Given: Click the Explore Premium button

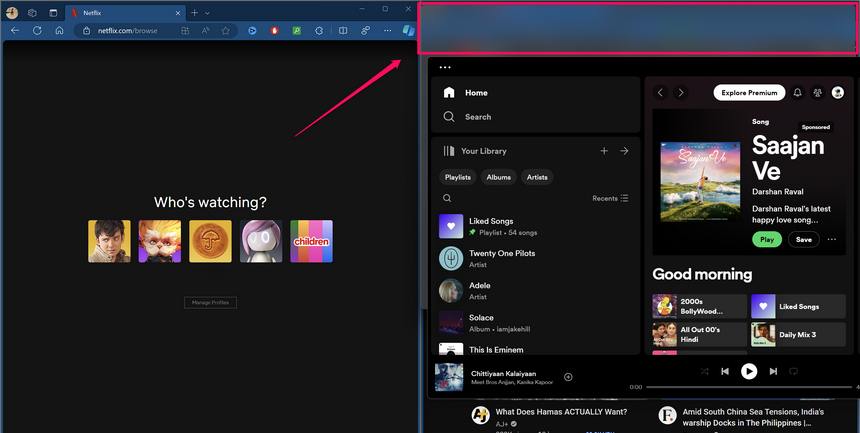Looking at the screenshot, I should click(749, 93).
